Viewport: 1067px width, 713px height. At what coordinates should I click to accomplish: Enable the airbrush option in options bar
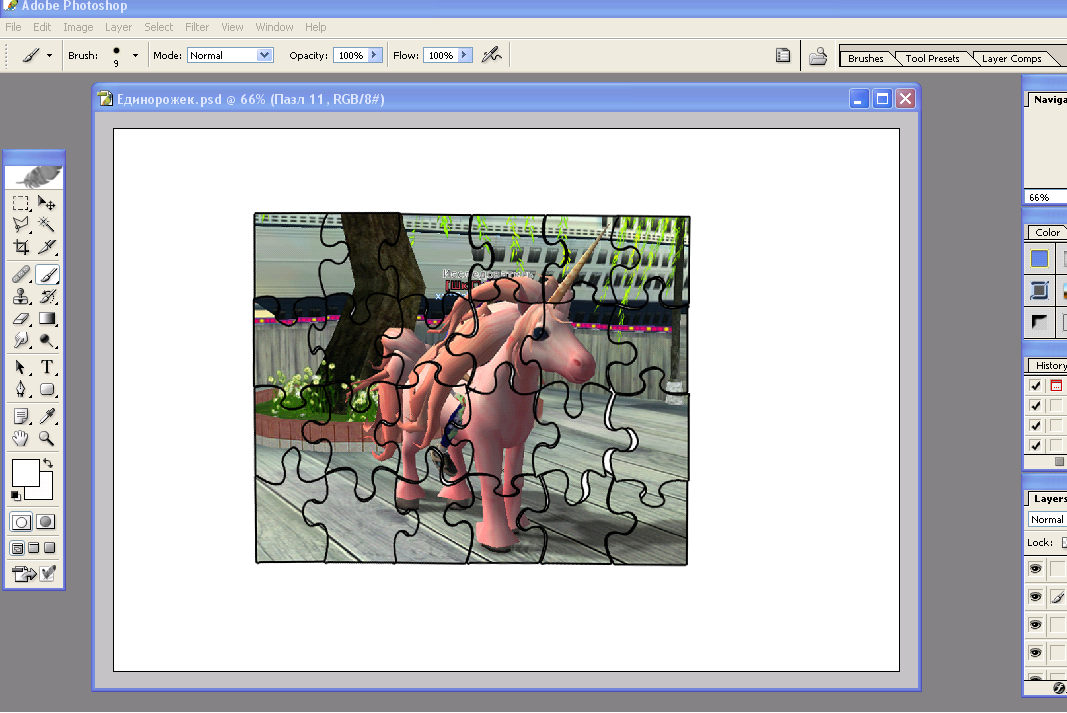(491, 55)
